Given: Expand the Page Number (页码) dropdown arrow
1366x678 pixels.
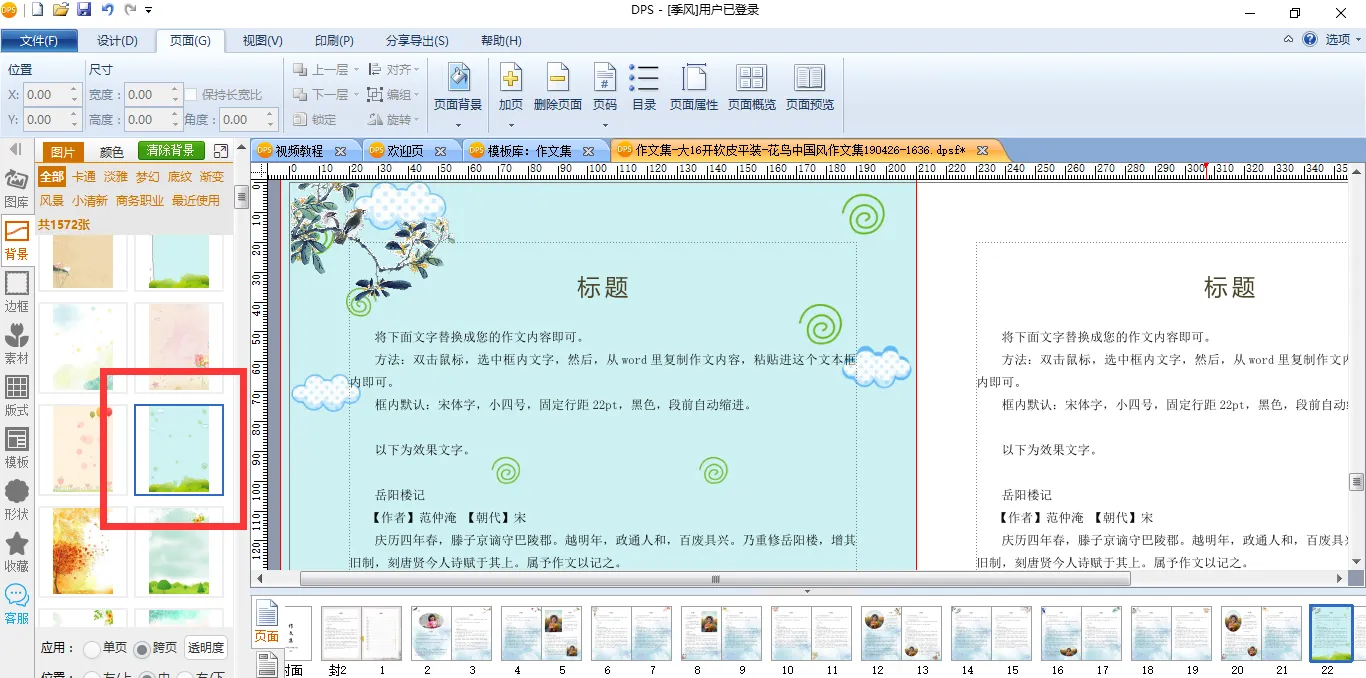Looking at the screenshot, I should pyautogui.click(x=604, y=125).
